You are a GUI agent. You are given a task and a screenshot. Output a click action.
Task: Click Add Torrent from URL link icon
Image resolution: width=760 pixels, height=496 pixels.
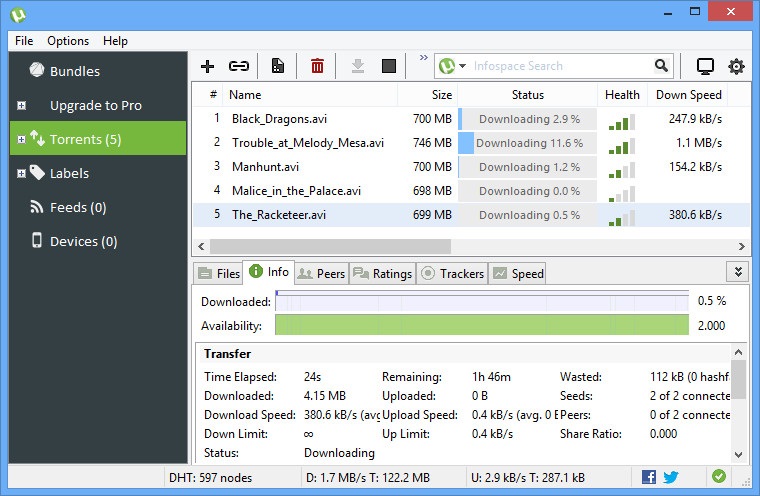(x=238, y=66)
